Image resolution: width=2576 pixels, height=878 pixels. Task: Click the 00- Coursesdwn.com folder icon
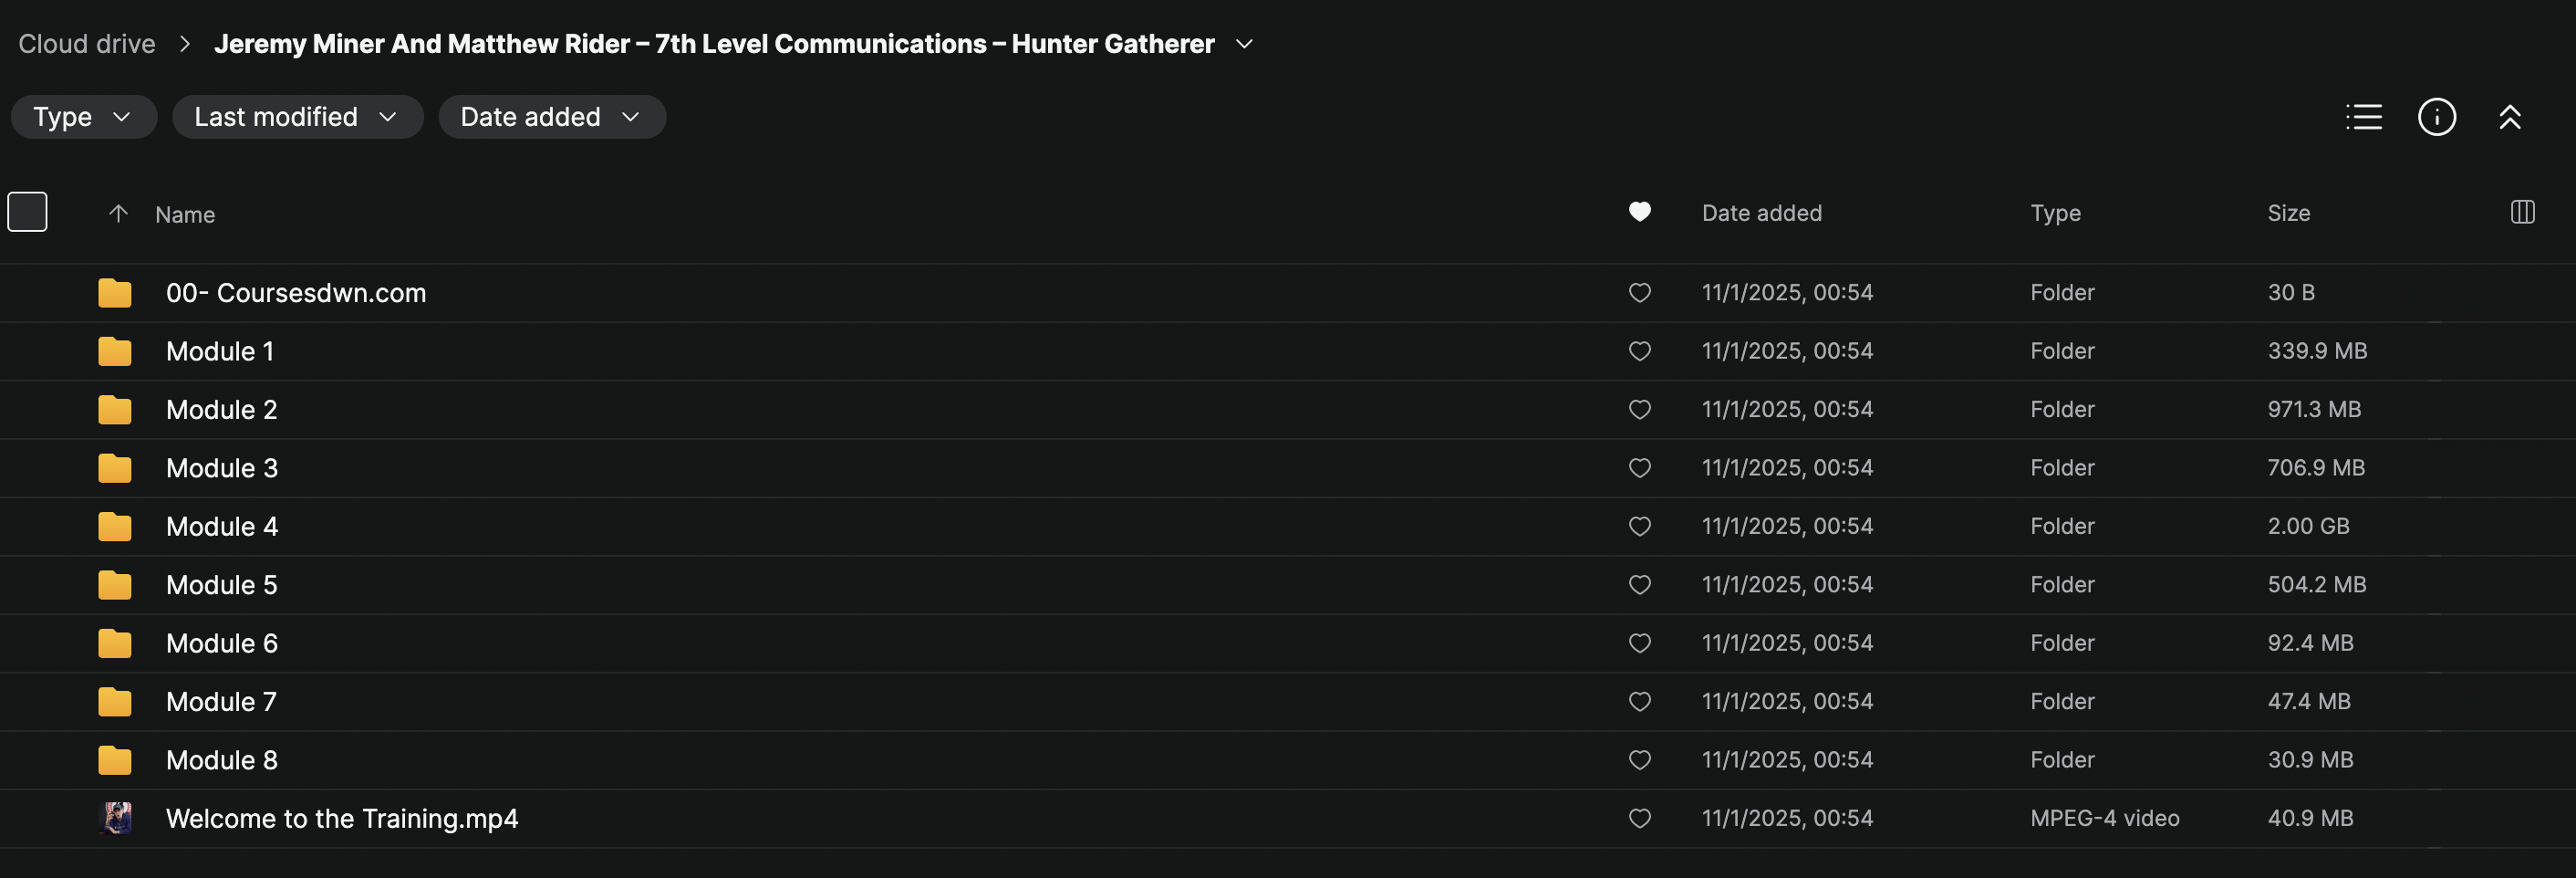tap(115, 293)
